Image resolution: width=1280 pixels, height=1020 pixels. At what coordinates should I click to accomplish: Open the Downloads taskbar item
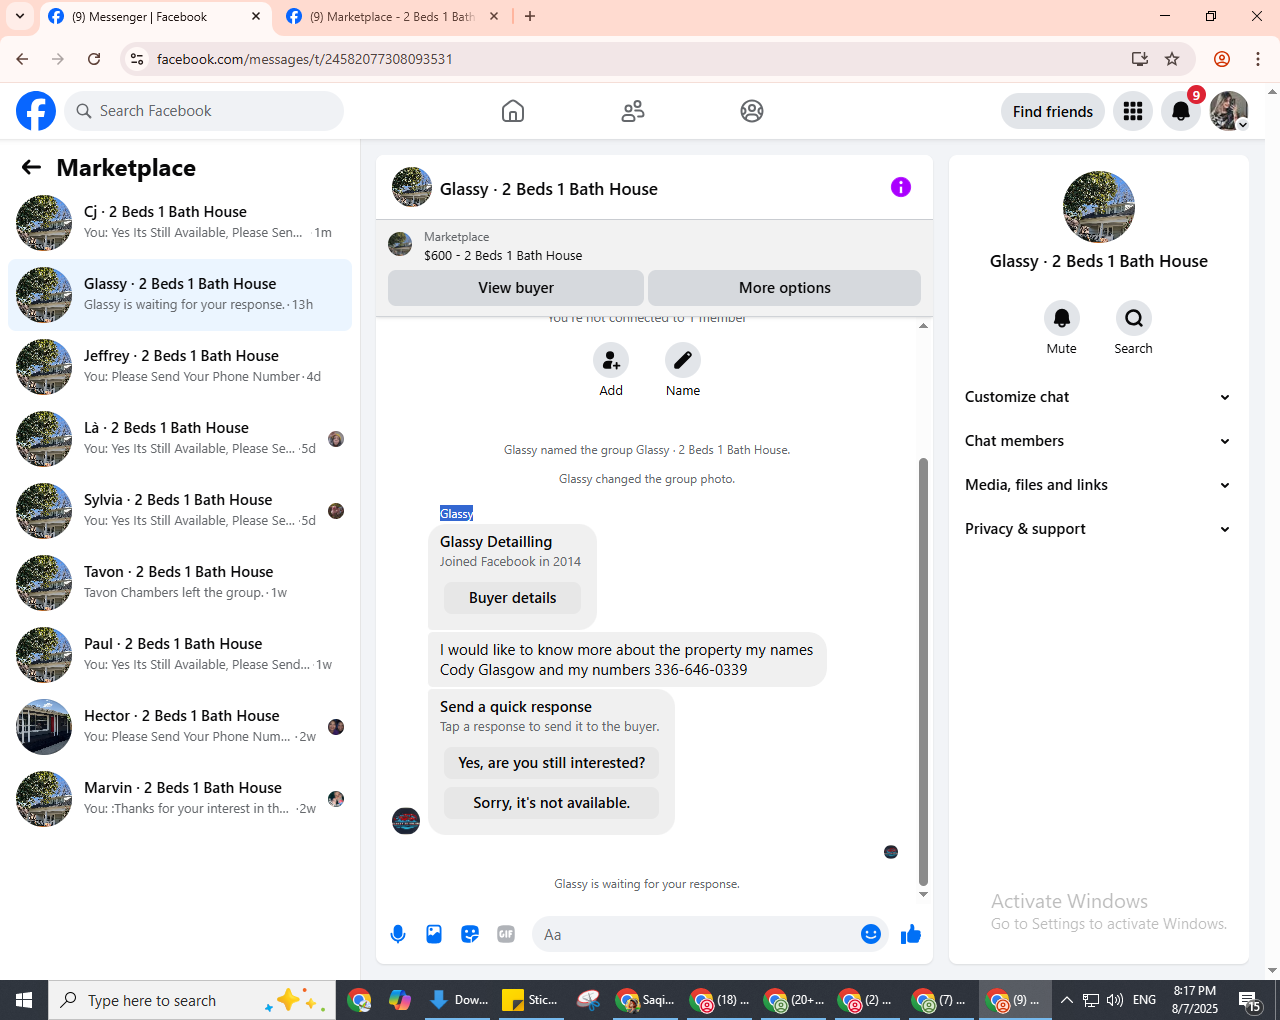coord(458,1000)
